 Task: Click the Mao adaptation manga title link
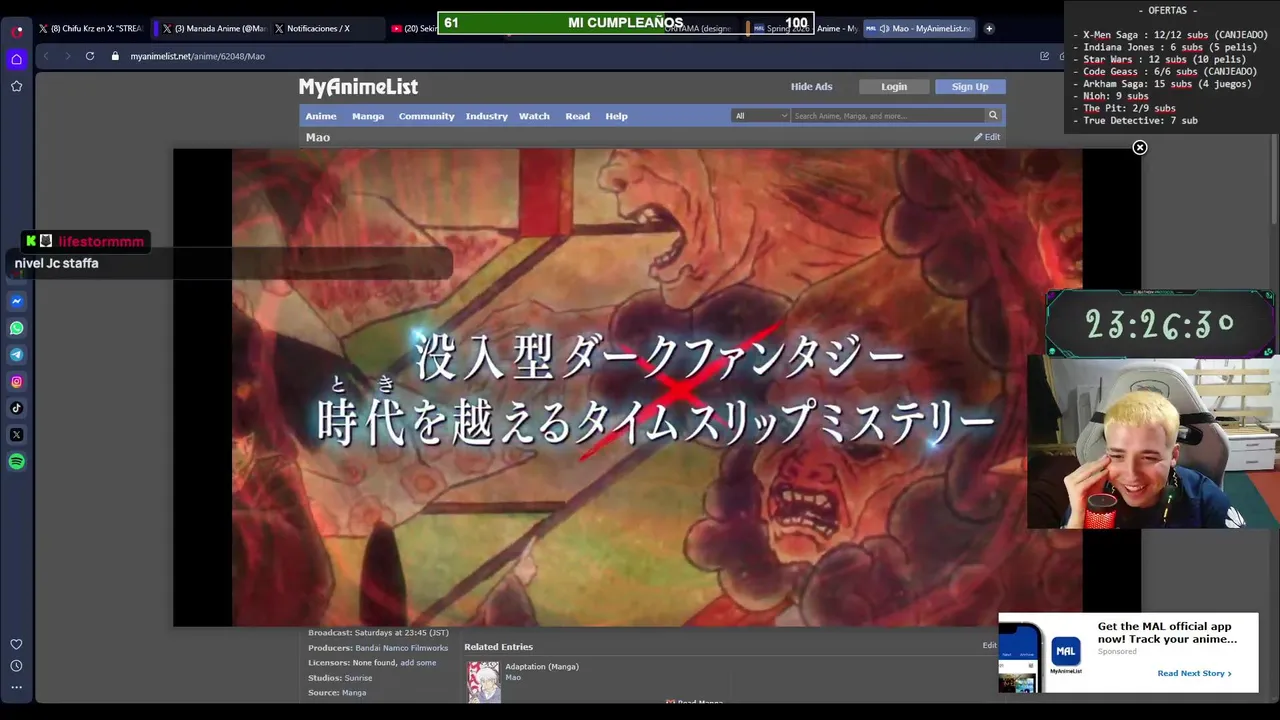(513, 678)
